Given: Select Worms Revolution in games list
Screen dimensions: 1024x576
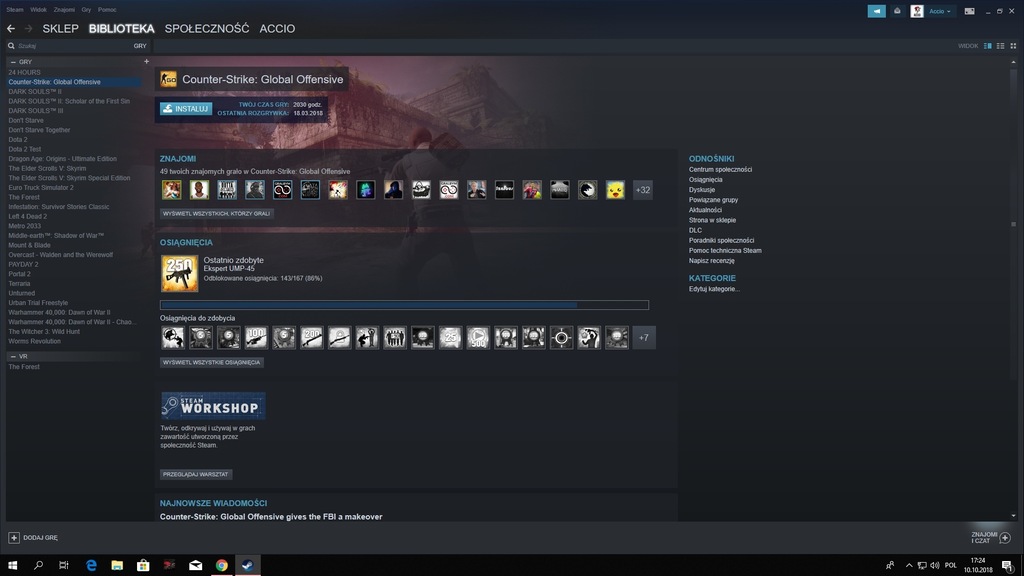Looking at the screenshot, I should [x=35, y=342].
